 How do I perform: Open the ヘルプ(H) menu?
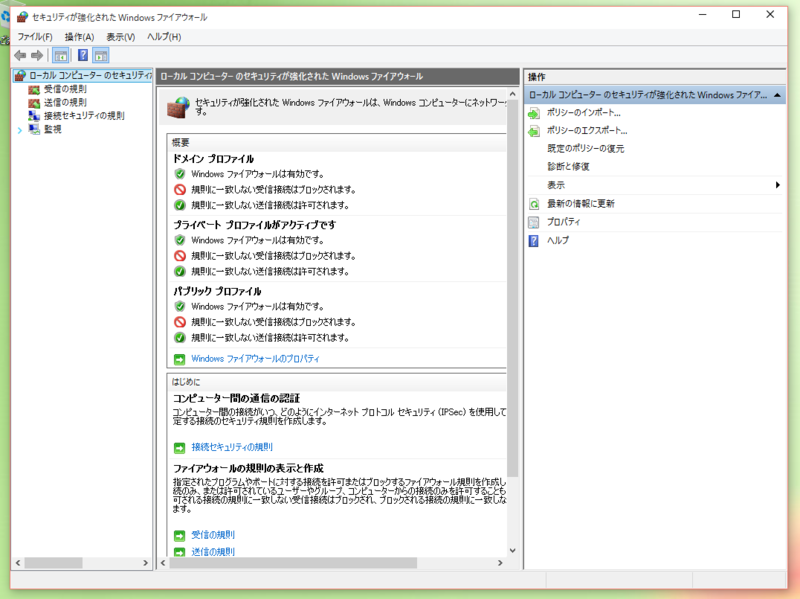coord(164,37)
